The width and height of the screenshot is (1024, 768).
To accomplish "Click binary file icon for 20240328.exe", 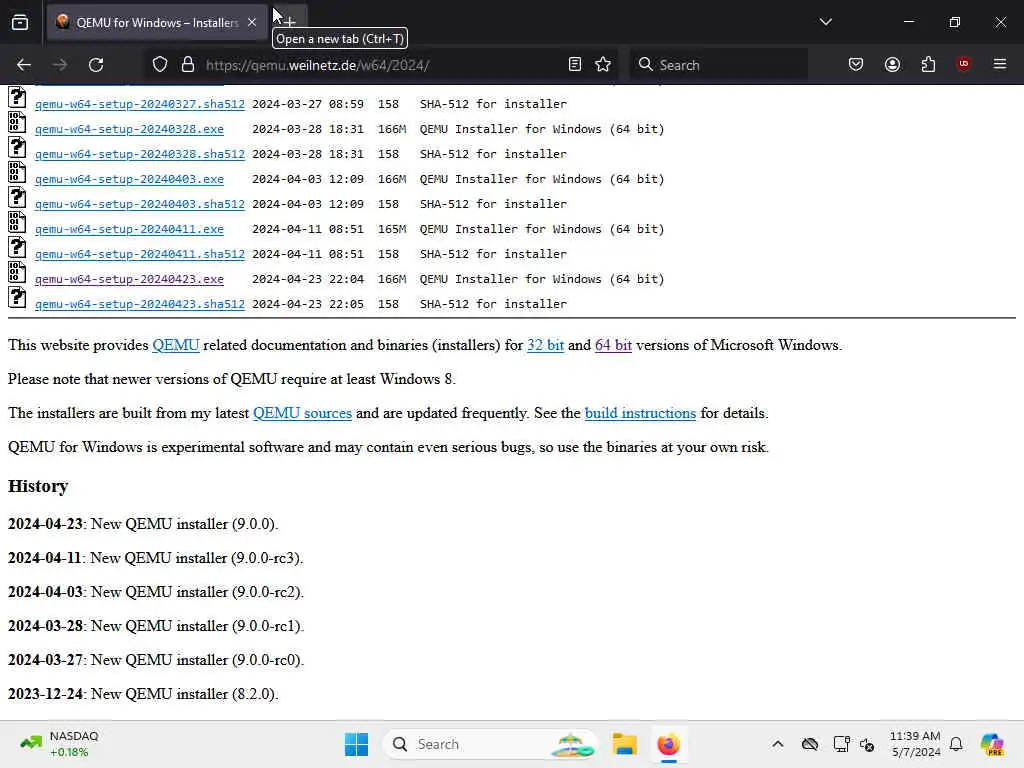I will (x=17, y=122).
